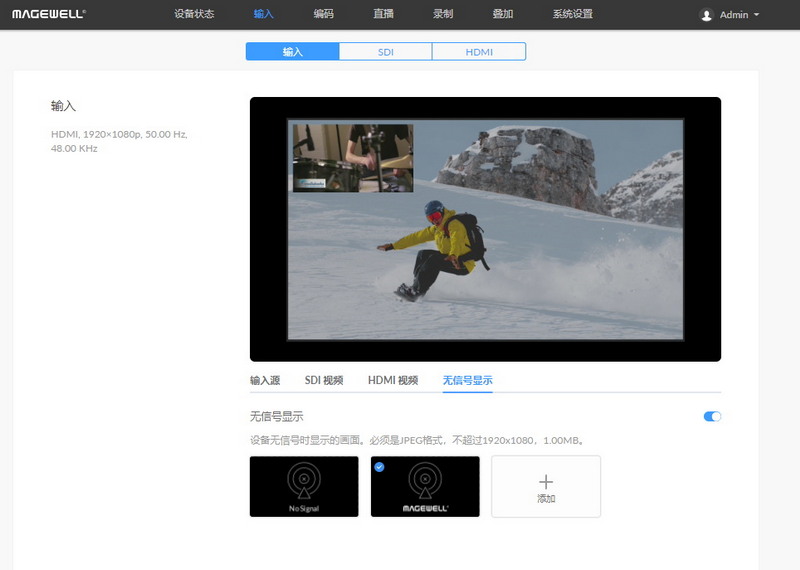Select the No Signal default image thumbnail

click(304, 487)
